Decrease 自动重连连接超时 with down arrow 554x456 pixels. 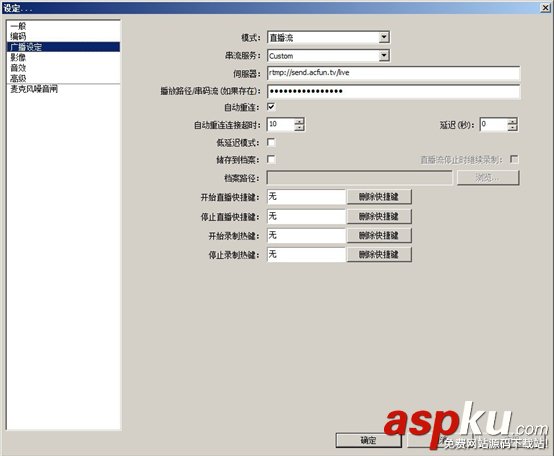(x=299, y=128)
